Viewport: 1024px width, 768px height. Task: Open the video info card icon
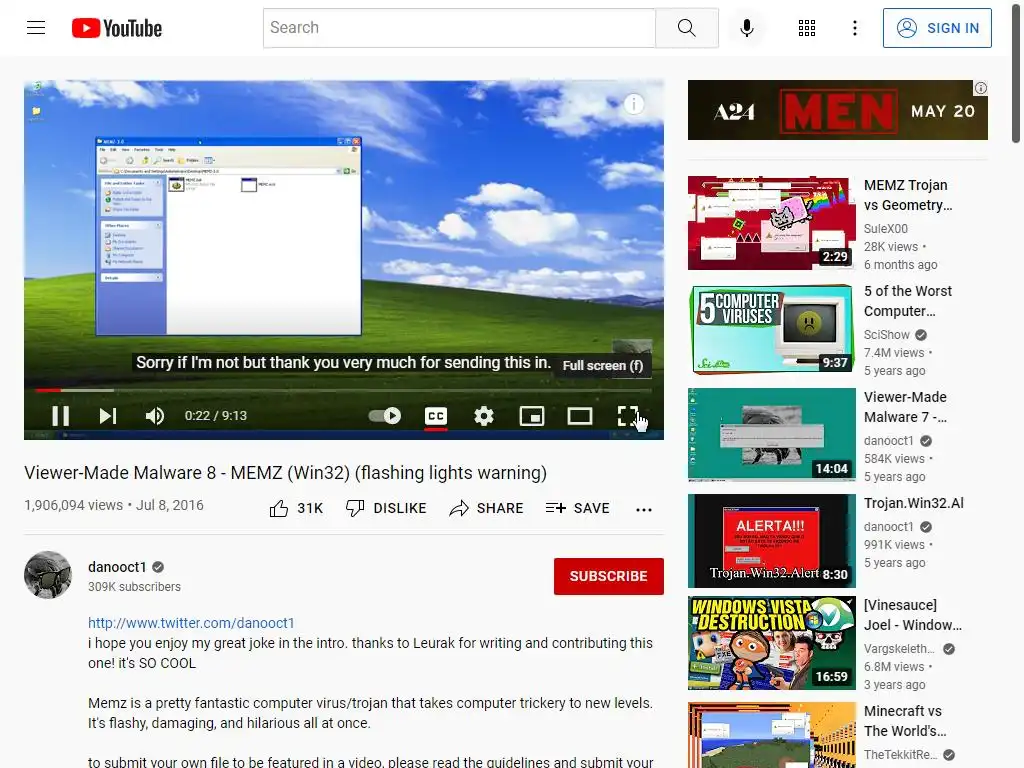click(633, 104)
